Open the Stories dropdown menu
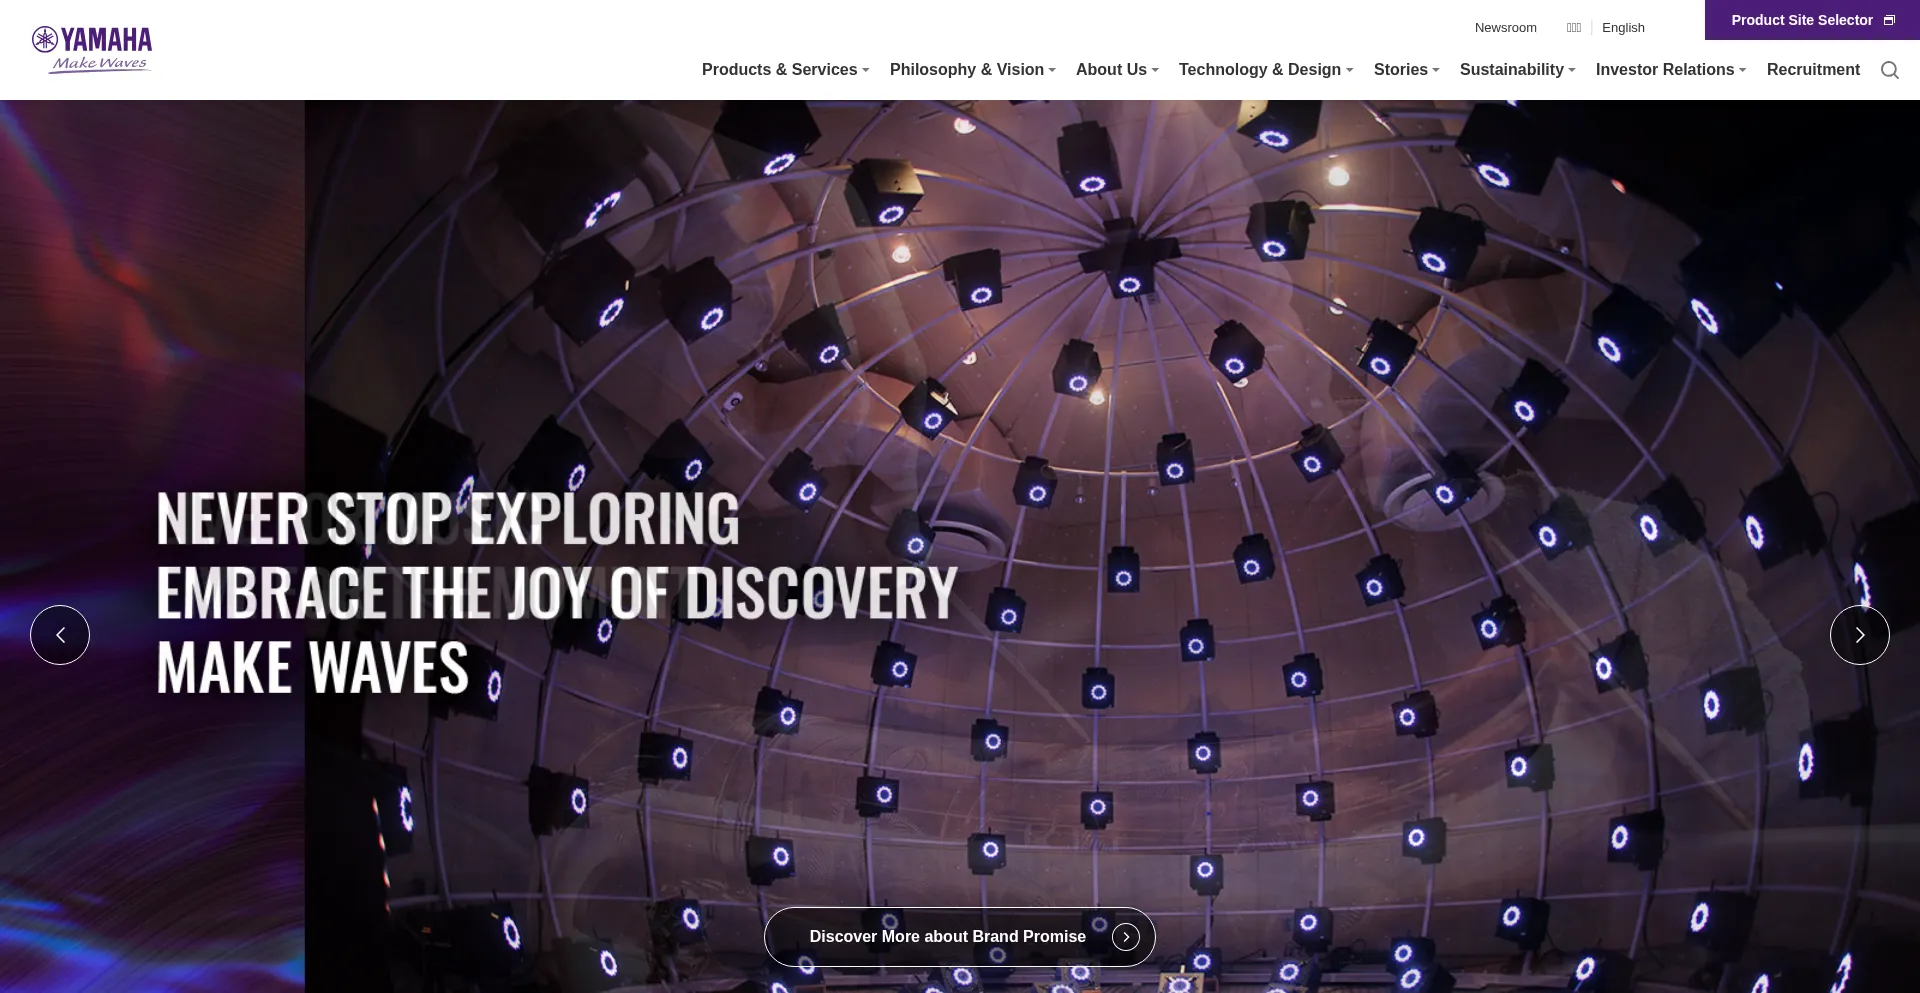Screen dimensions: 1920x993 coord(1406,70)
